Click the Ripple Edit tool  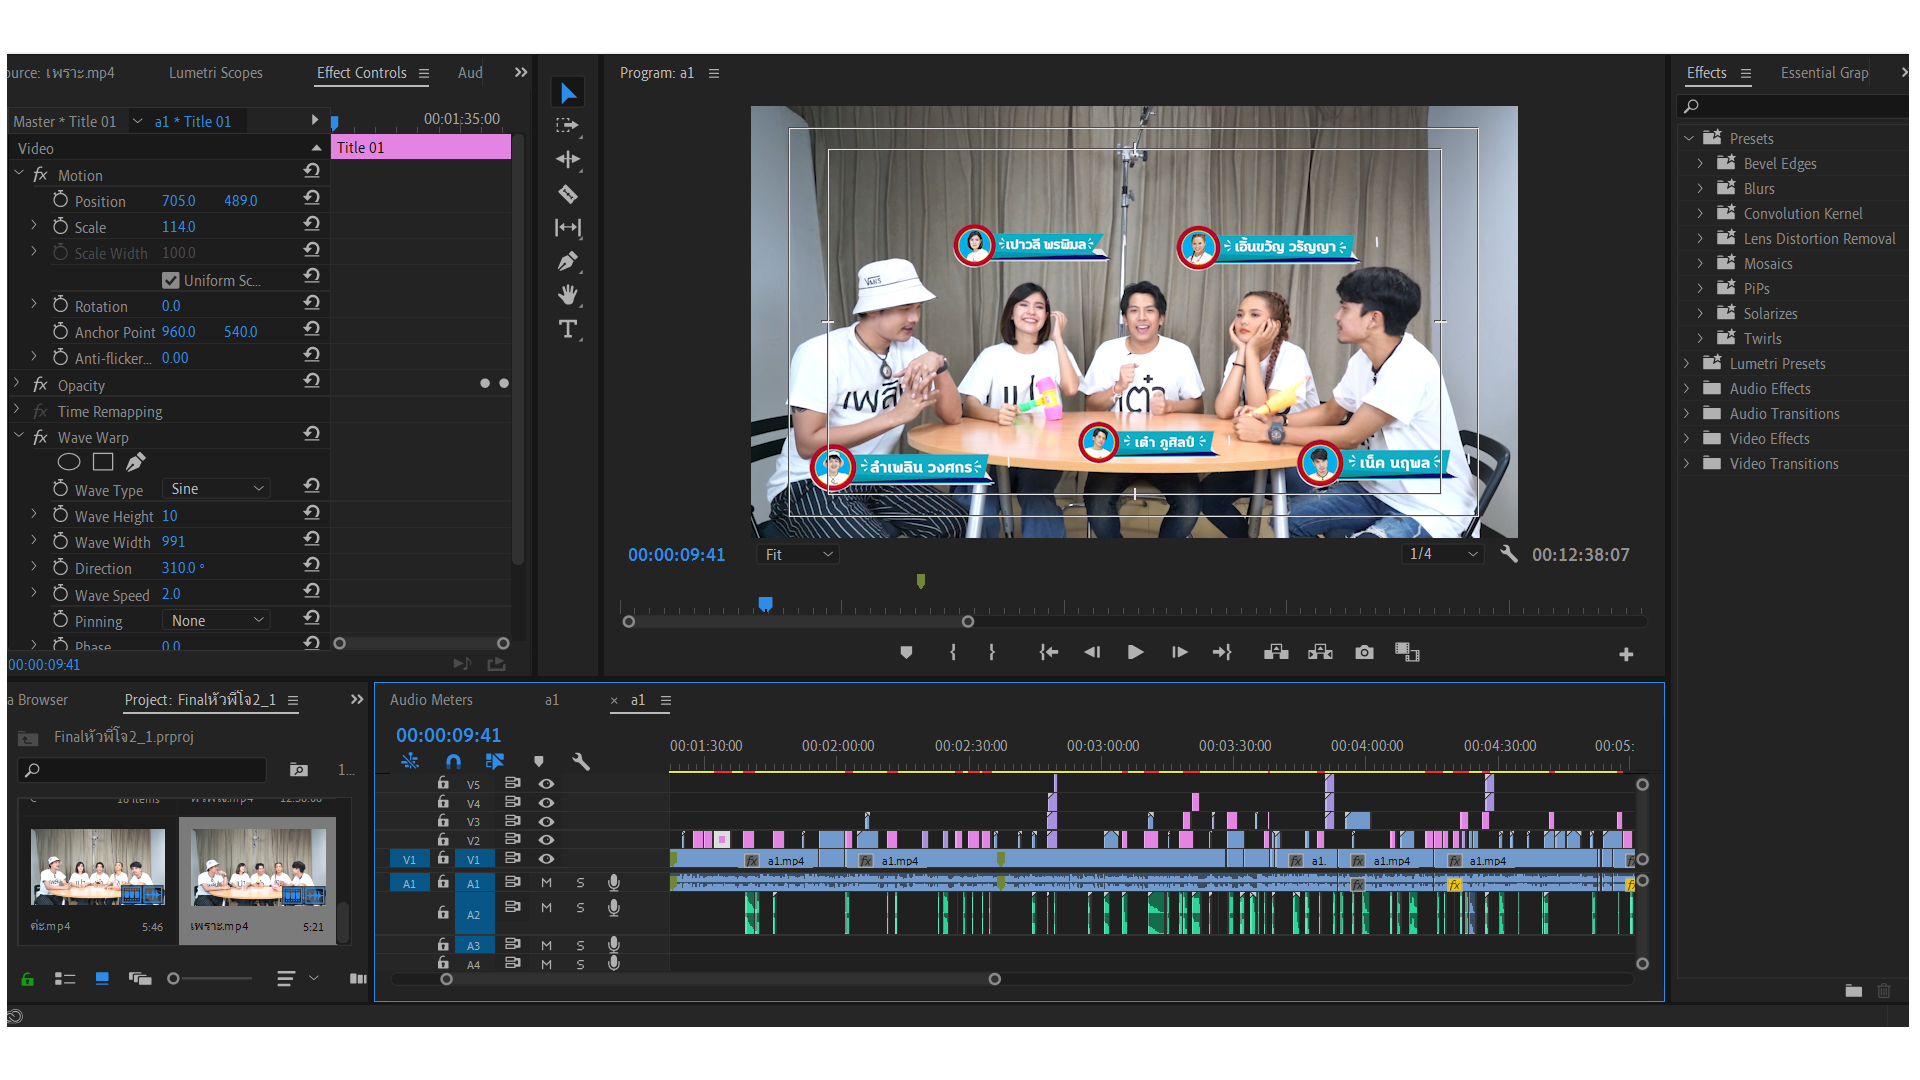(x=568, y=160)
